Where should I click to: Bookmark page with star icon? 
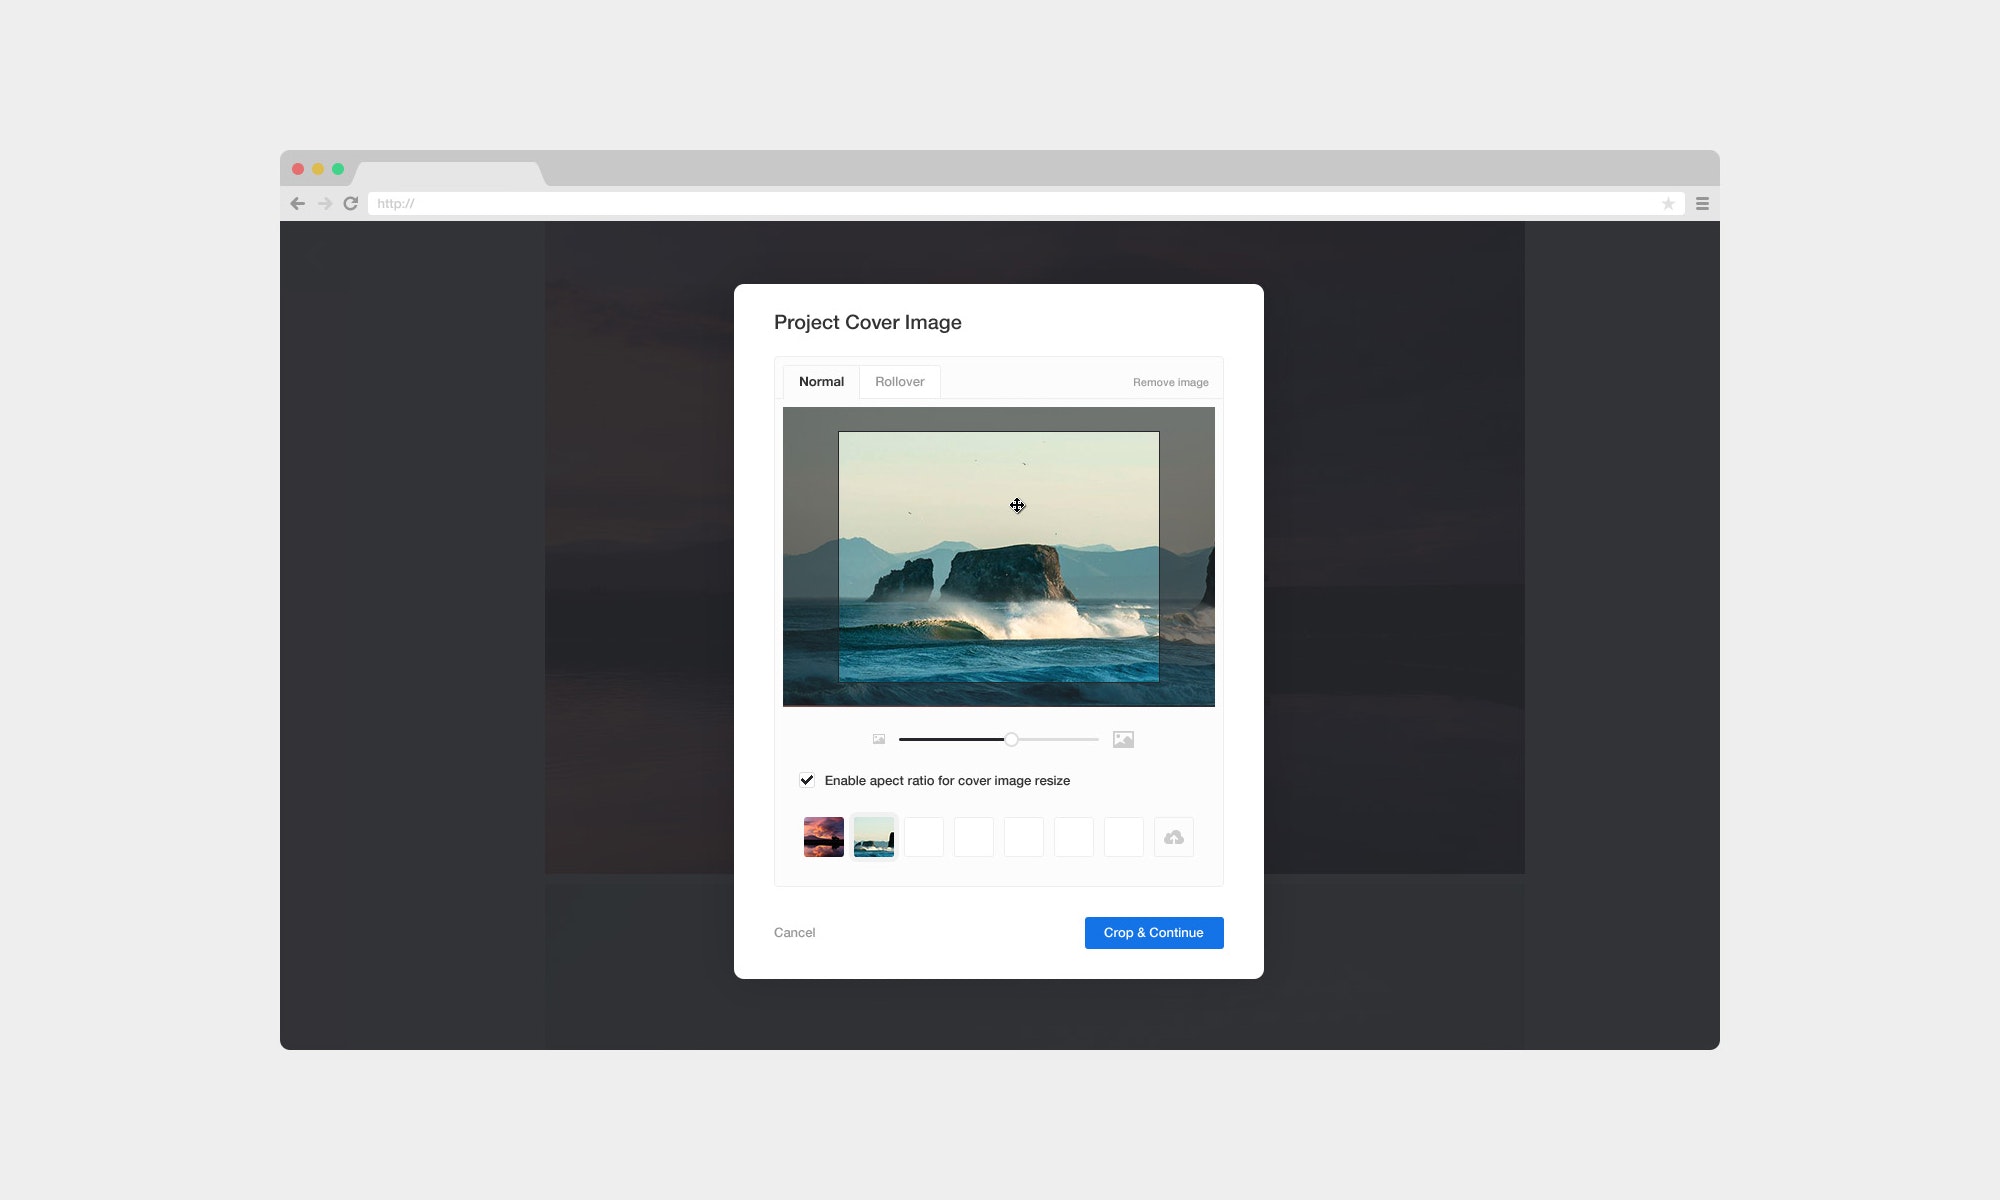pos(1668,204)
